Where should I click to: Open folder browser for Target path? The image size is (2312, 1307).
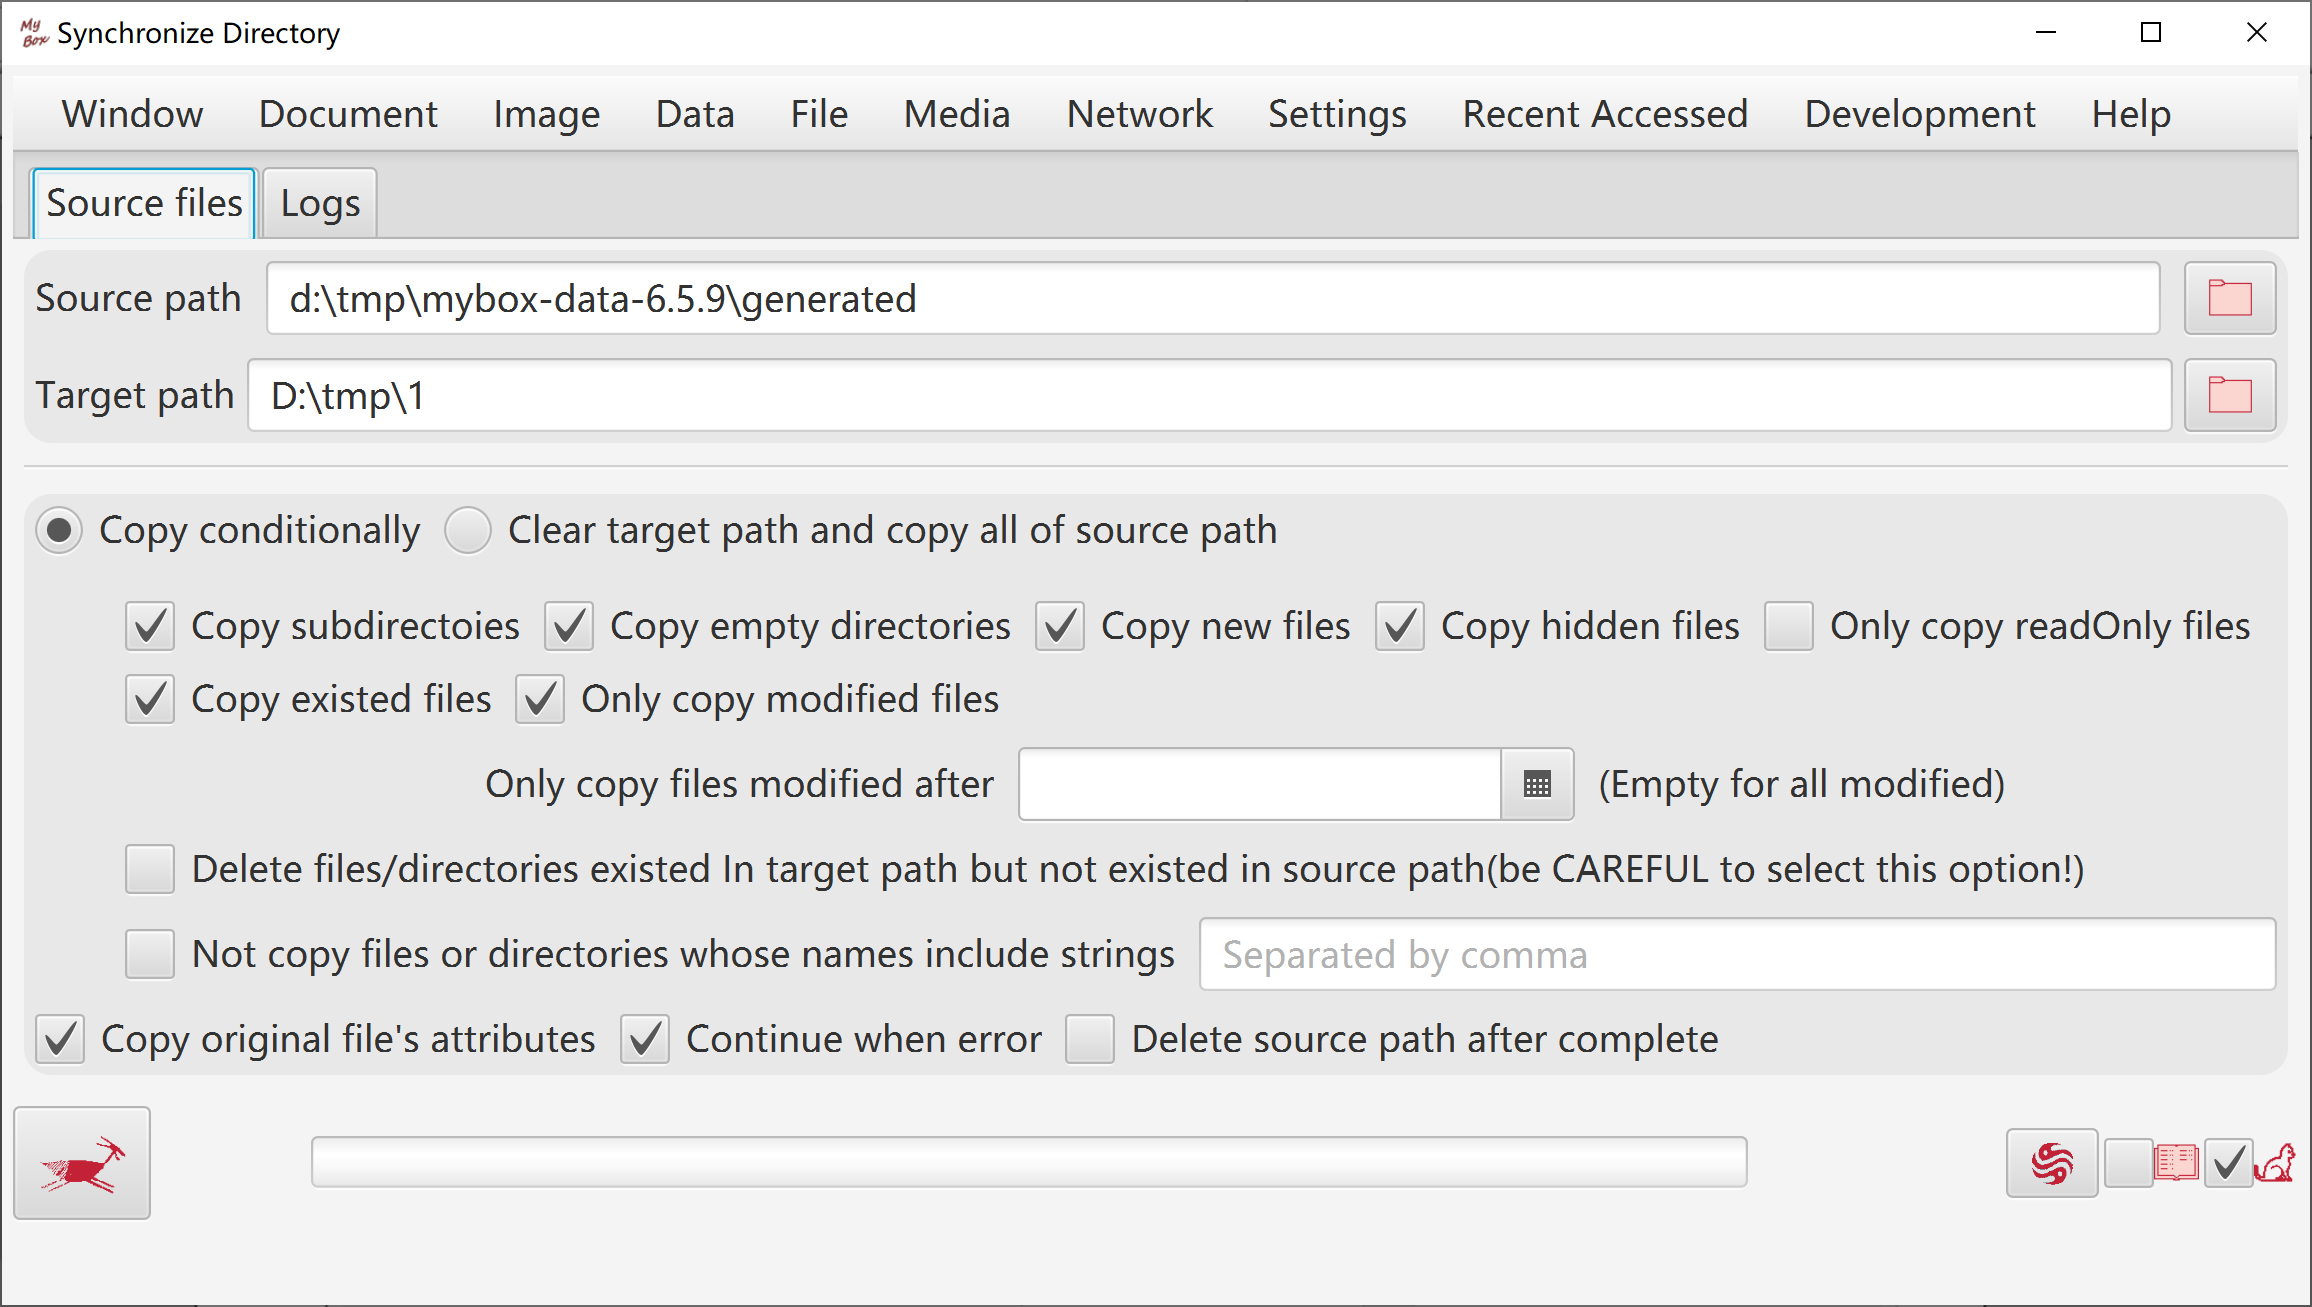pos(2230,395)
